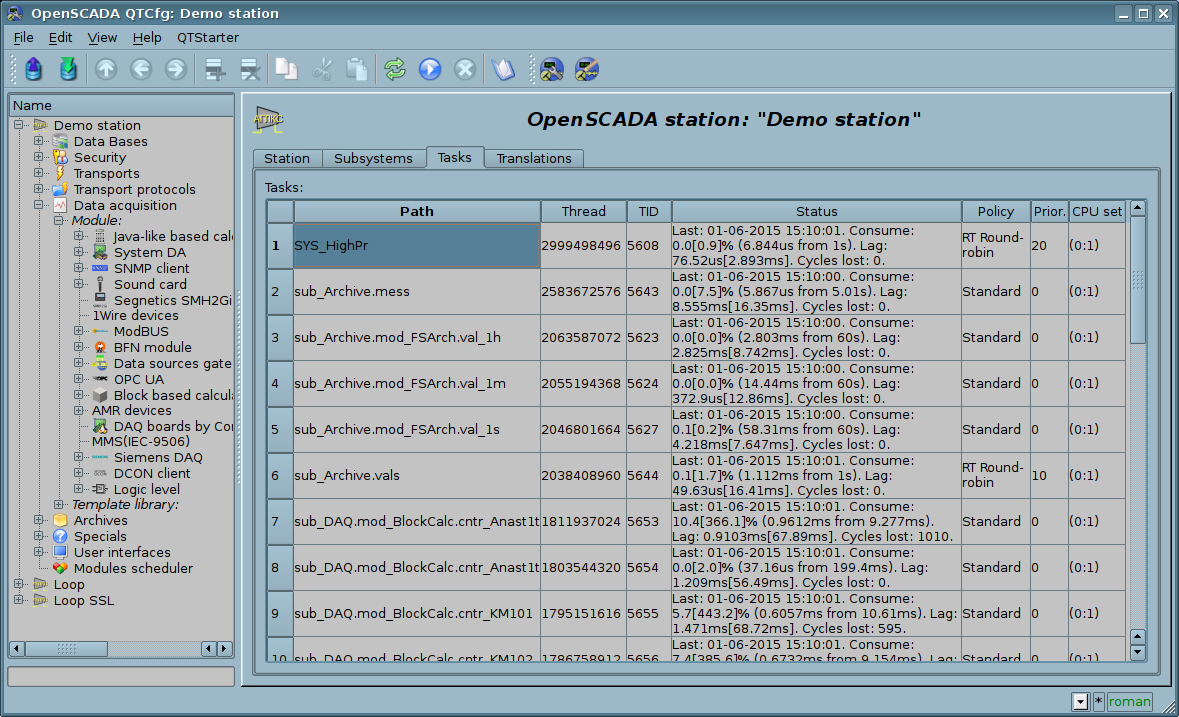Click the blue Start periodic update icon
Viewport: 1179px width, 717px height.
[430, 69]
